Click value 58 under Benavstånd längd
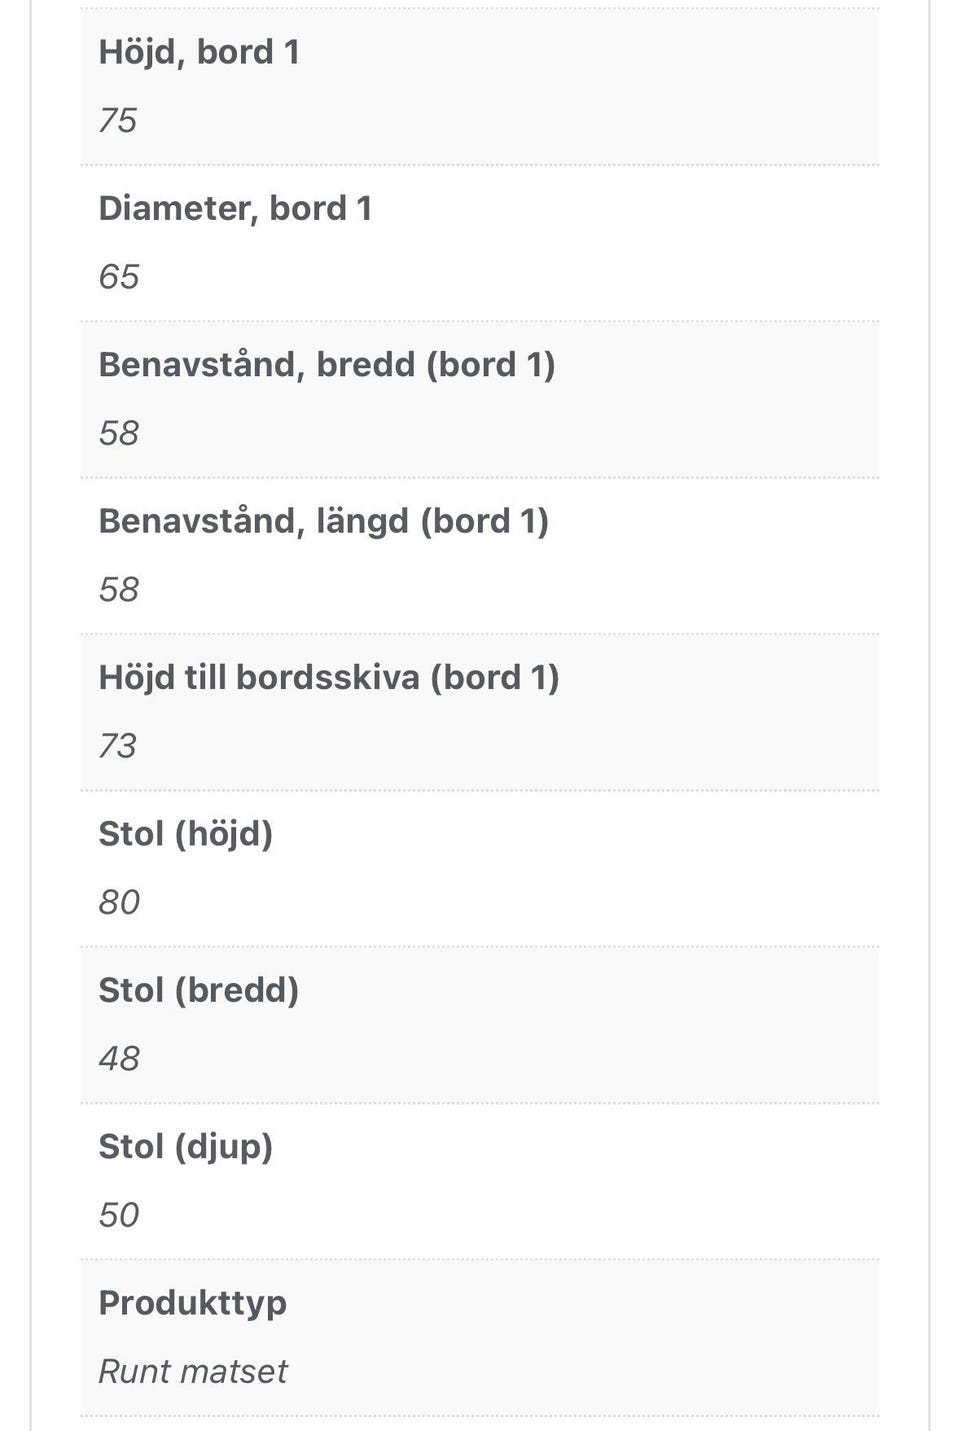 click(x=118, y=590)
